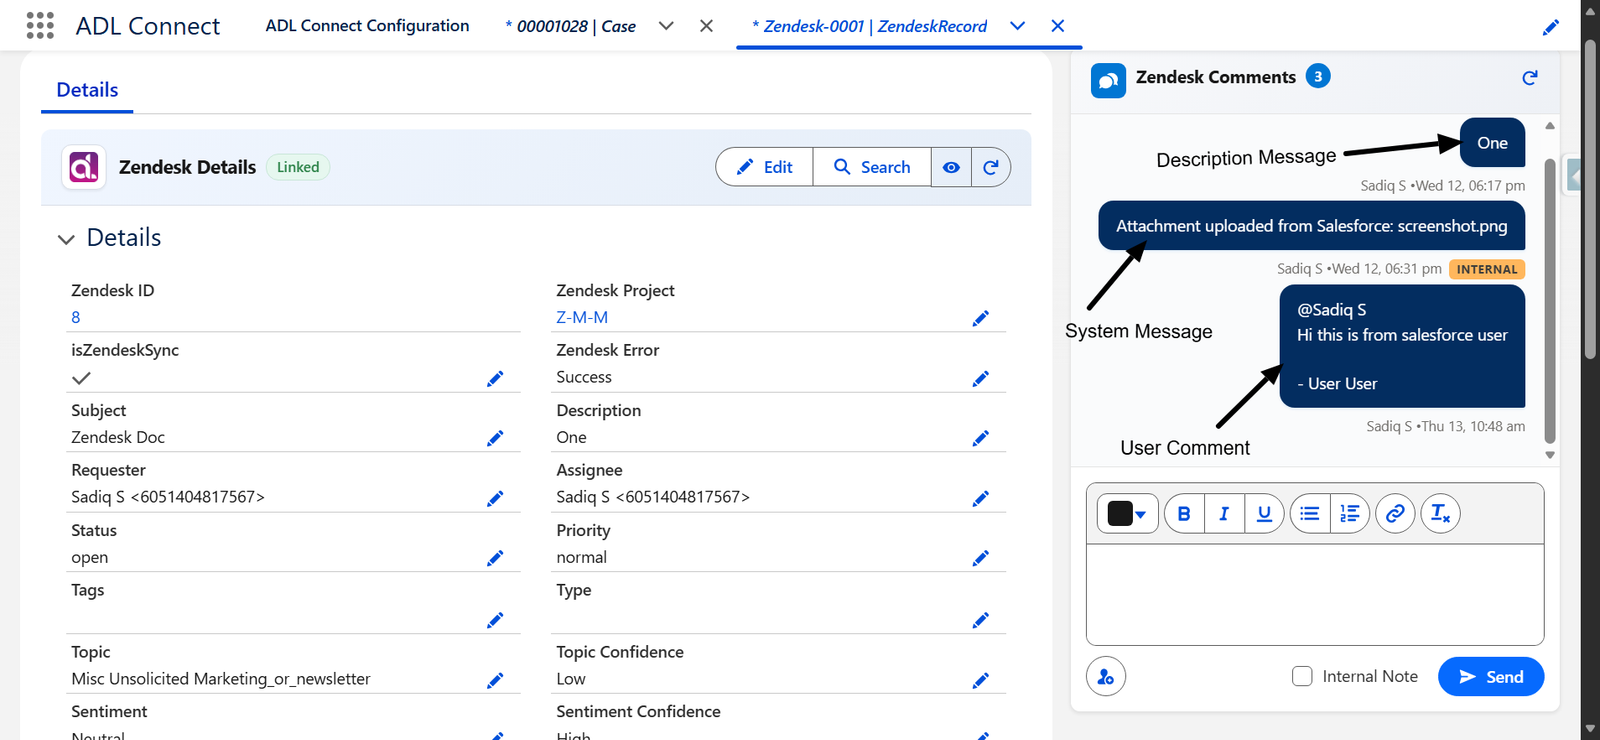Open the Zendesk-0001 tab dropdown chevron
The height and width of the screenshot is (740, 1600).
point(1017,26)
